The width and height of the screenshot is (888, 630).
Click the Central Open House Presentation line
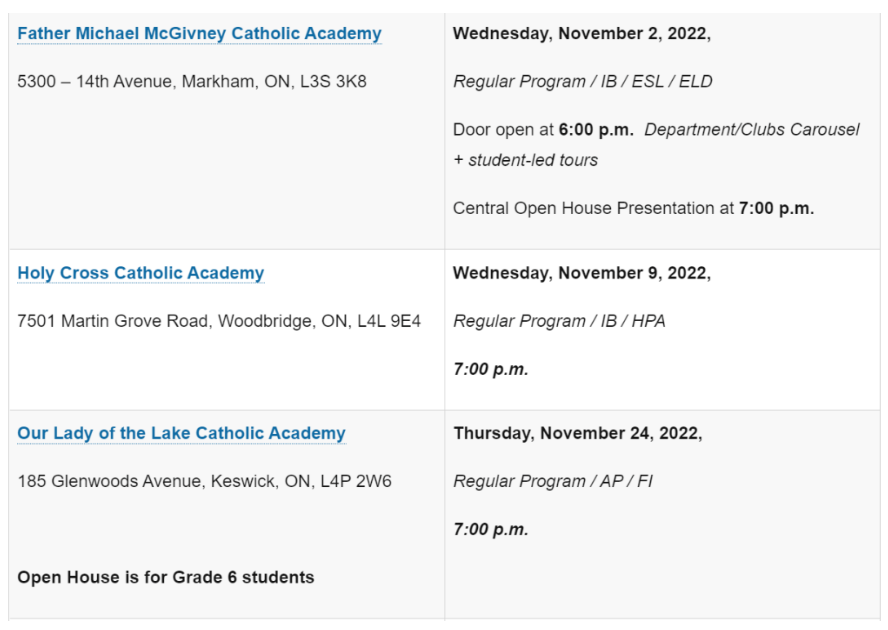[594, 208]
